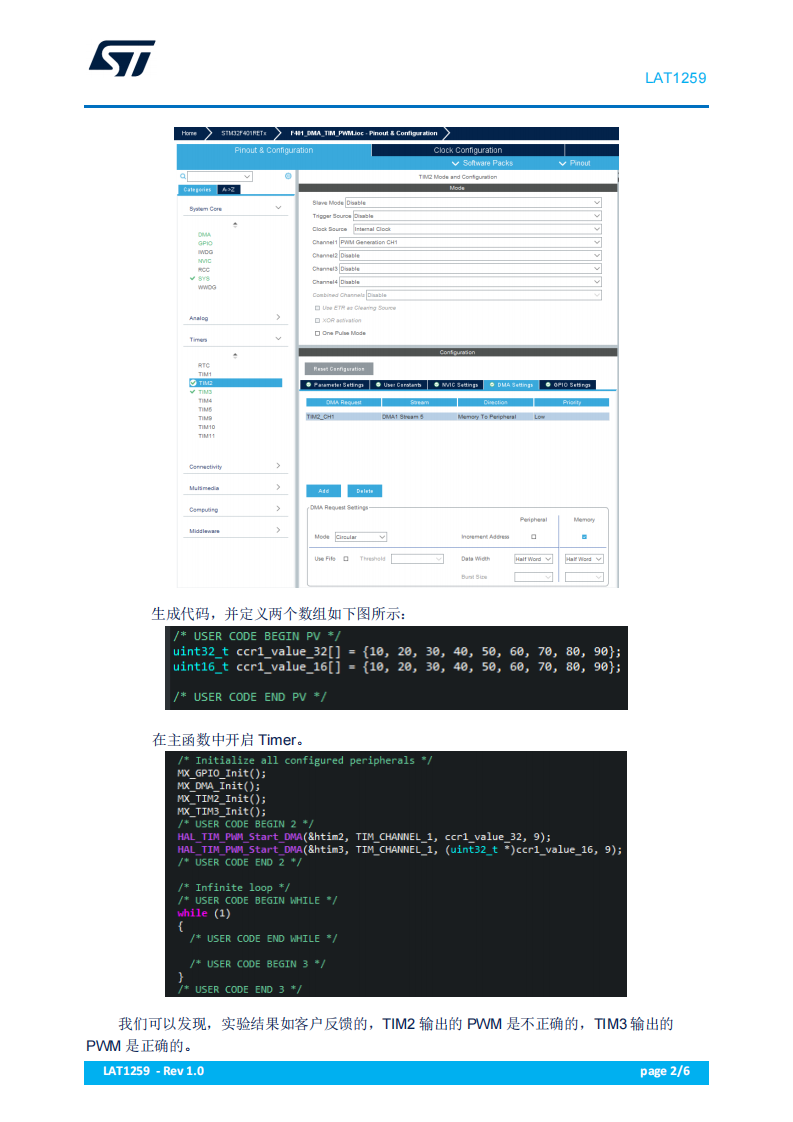The height and width of the screenshot is (1122, 793).
Task: Toggle the XOR activation checkbox
Action: click(318, 321)
